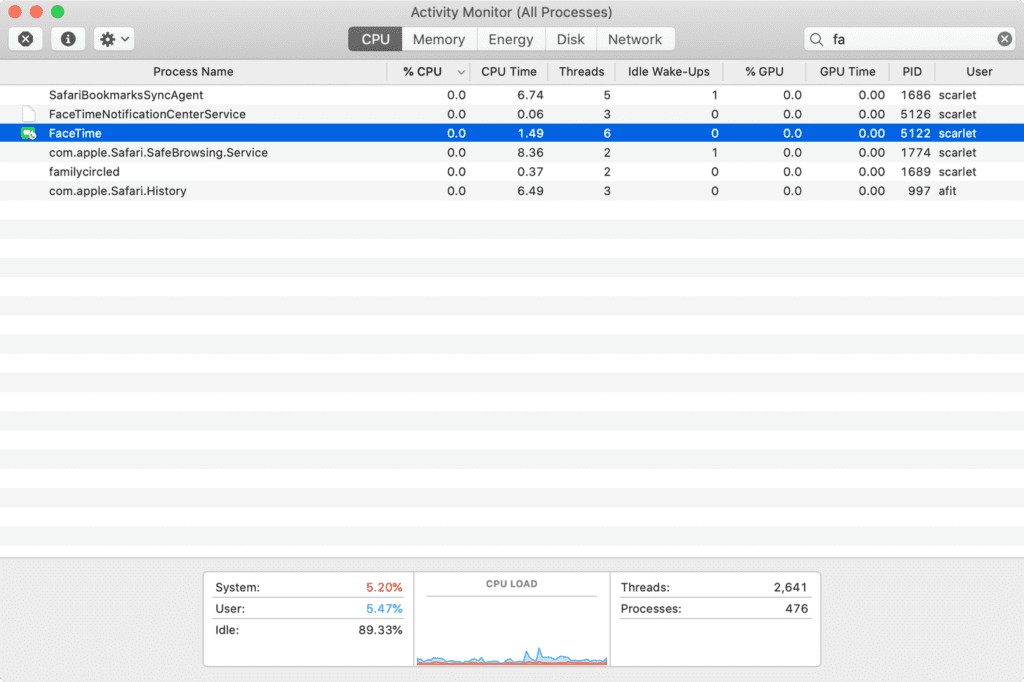This screenshot has width=1024, height=682.
Task: Sort by PID column header
Action: 912,72
